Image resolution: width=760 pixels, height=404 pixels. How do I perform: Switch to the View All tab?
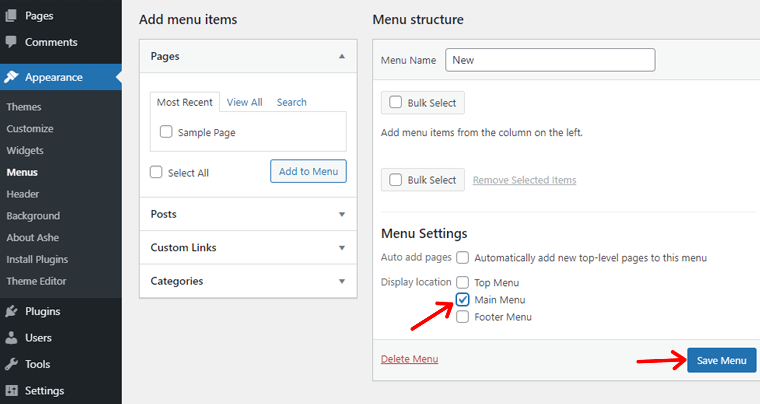coord(244,102)
